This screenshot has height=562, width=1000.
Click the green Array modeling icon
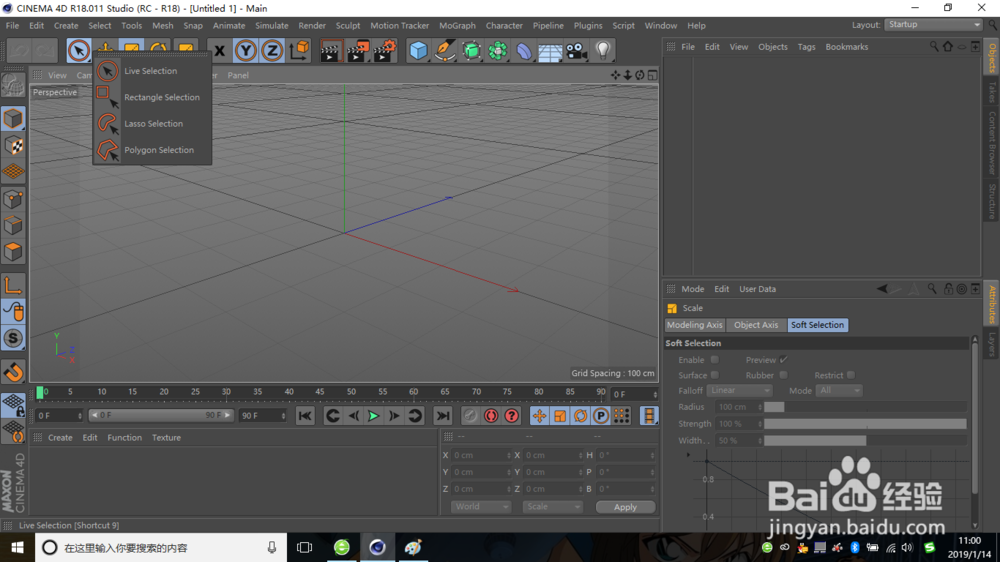[497, 50]
